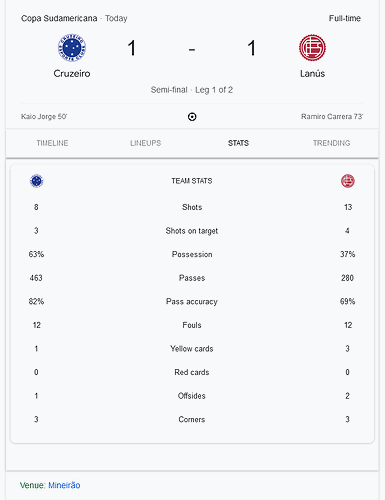Image resolution: width=385 pixels, height=500 pixels.
Task: Click the Pass accuracy row label
Action: pyautogui.click(x=192, y=301)
